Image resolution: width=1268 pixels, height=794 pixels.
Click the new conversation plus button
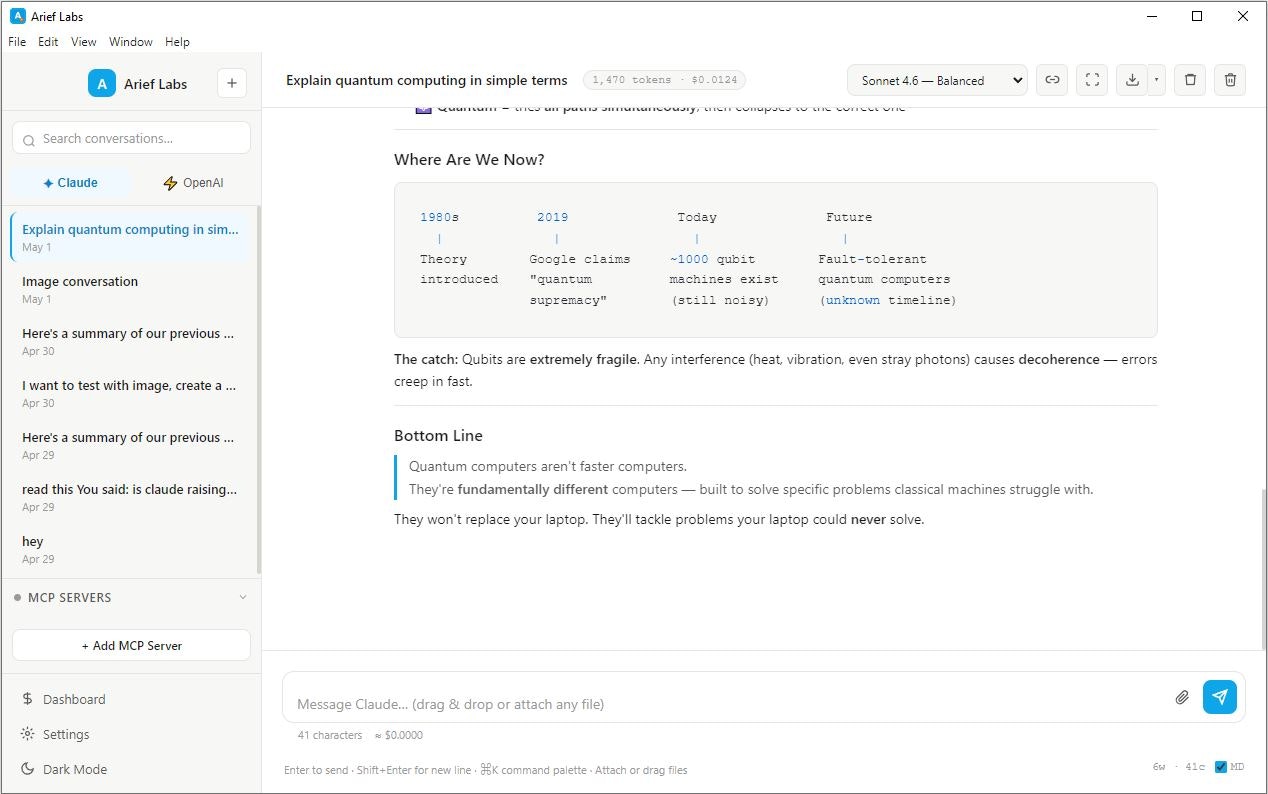point(231,83)
